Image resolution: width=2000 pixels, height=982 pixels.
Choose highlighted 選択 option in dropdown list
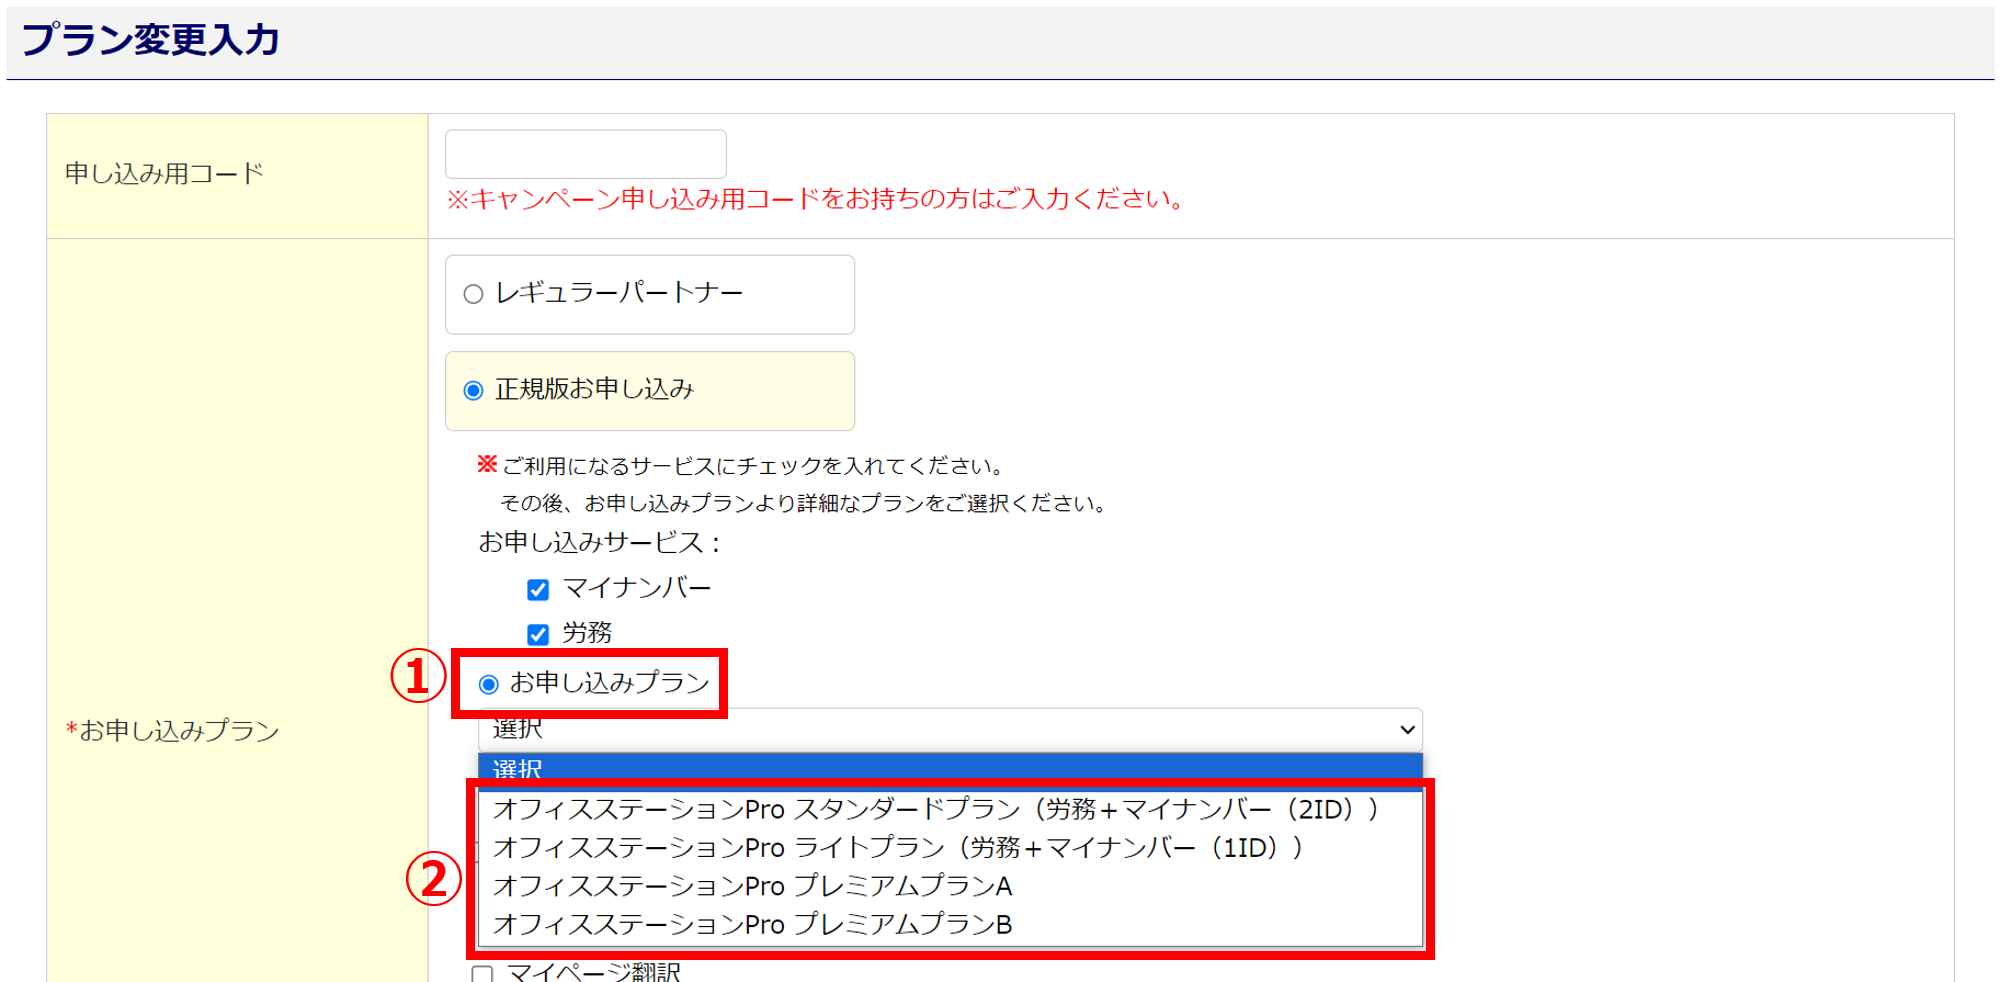coord(950,768)
